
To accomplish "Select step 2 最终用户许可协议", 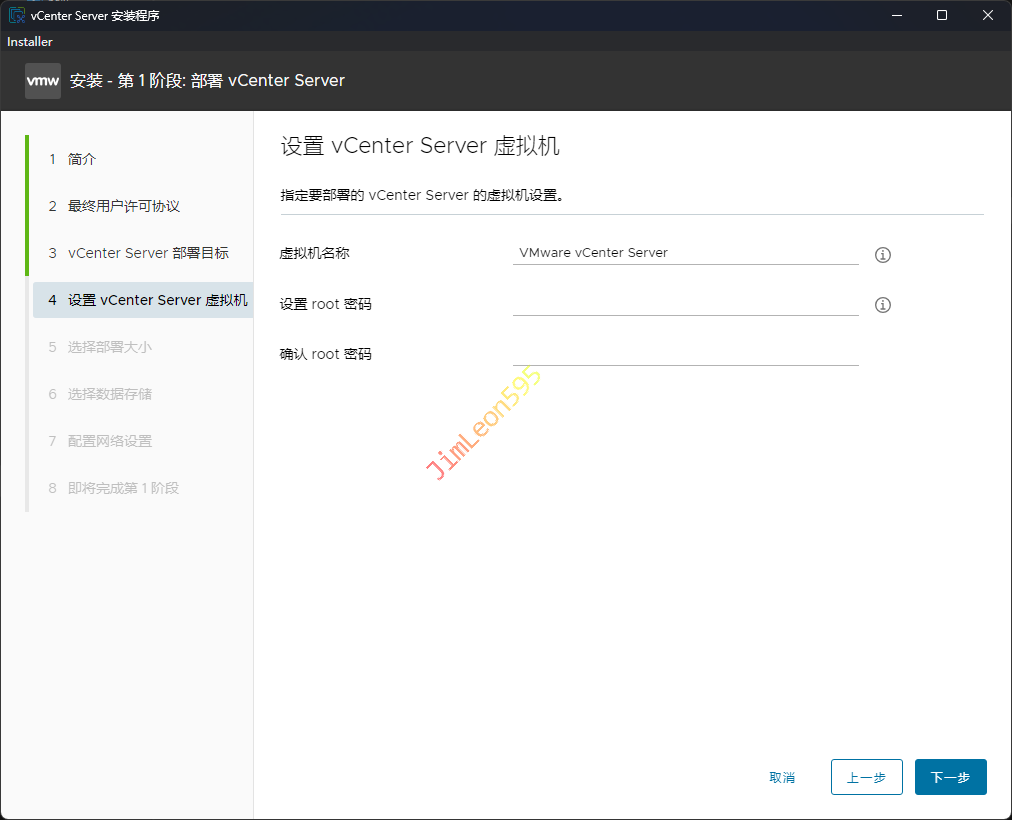I will pyautogui.click(x=123, y=206).
